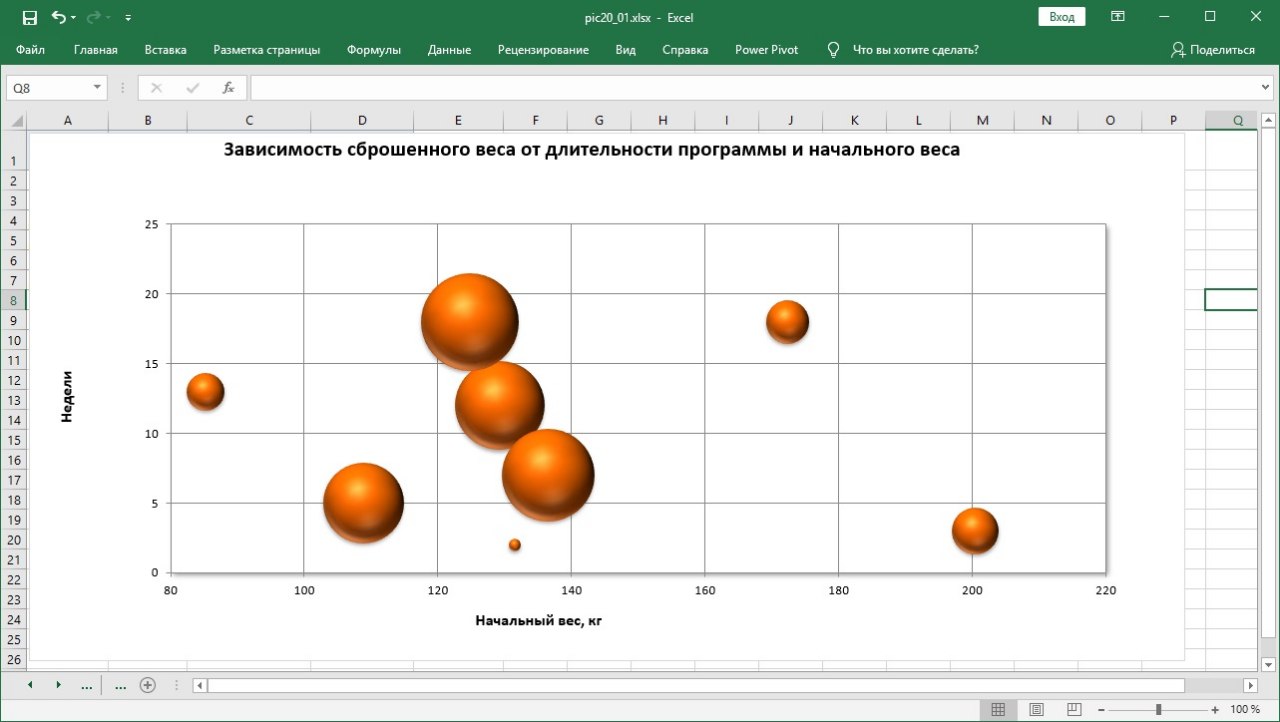Open the Insert Function fx icon
This screenshot has height=722, width=1280.
(228, 88)
